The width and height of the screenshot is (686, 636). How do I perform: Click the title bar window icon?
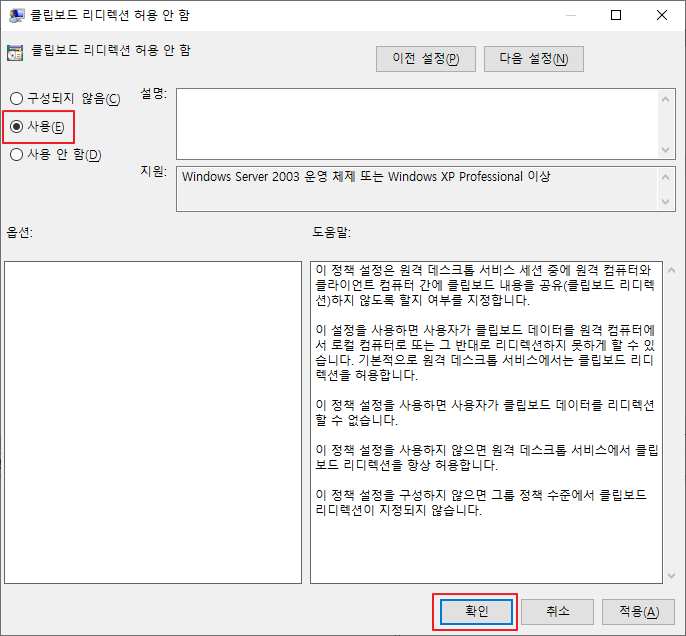[17, 15]
